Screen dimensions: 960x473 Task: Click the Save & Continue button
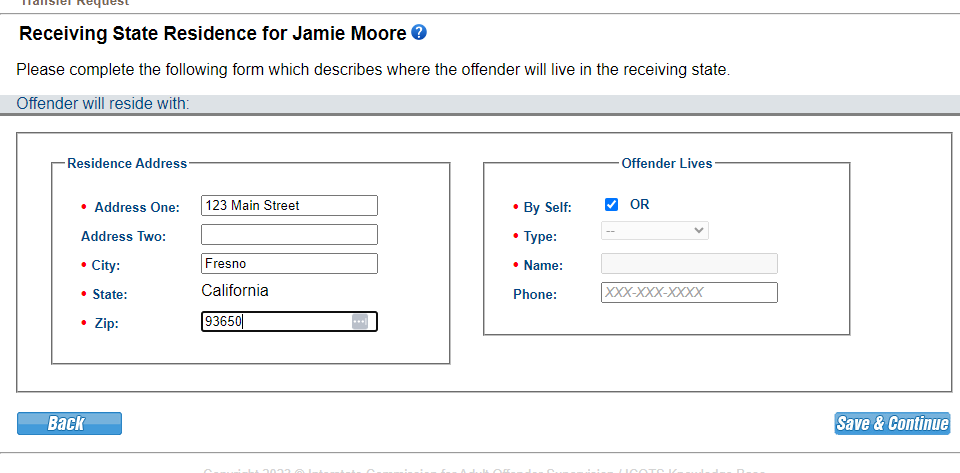pos(892,423)
